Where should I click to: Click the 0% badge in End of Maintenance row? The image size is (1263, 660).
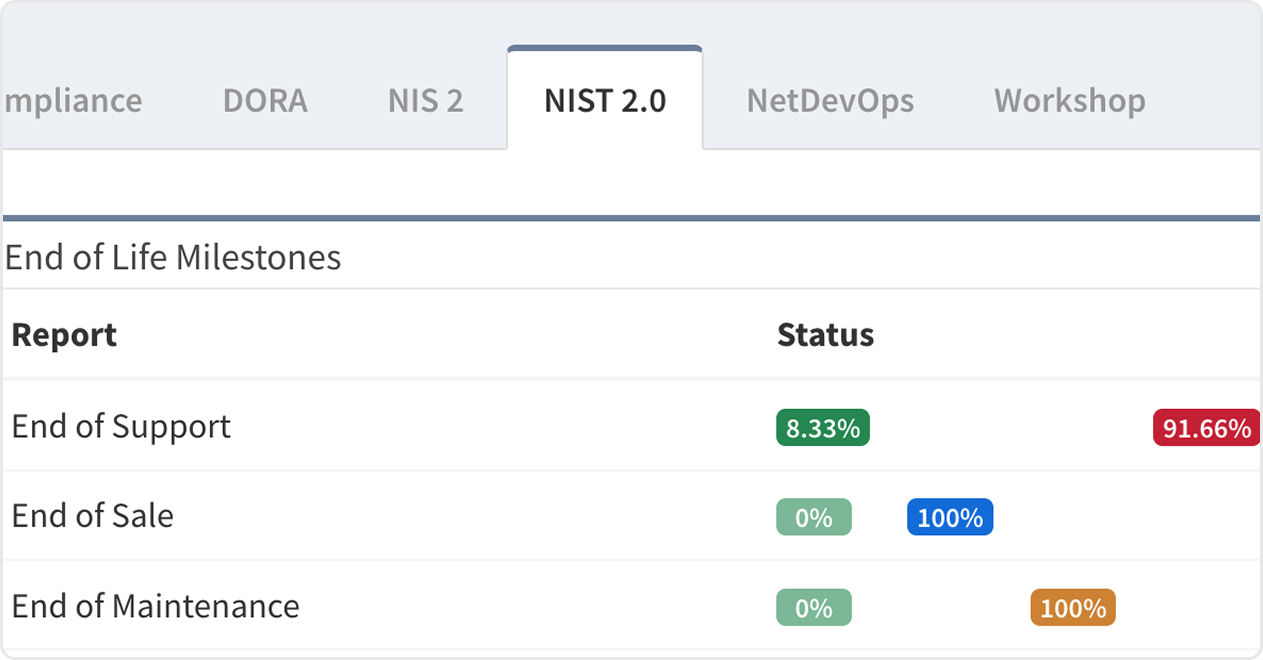point(813,608)
